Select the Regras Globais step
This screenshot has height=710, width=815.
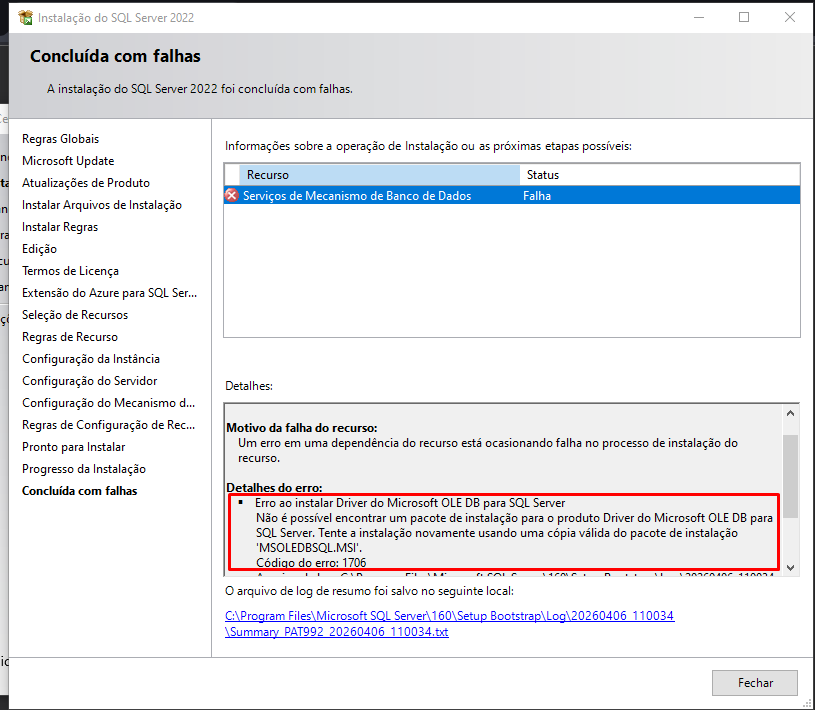(60, 139)
